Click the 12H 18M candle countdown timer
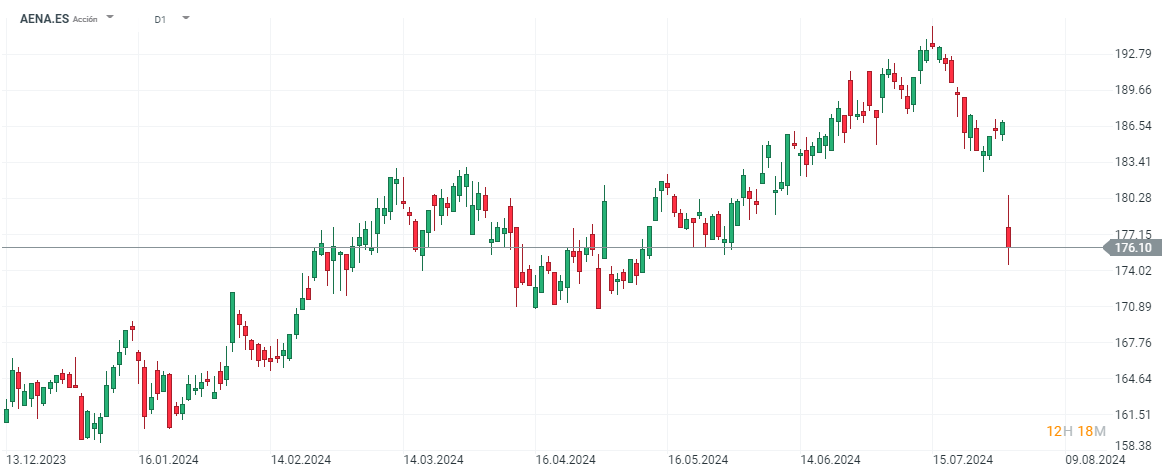This screenshot has width=1175, height=476. [1075, 431]
